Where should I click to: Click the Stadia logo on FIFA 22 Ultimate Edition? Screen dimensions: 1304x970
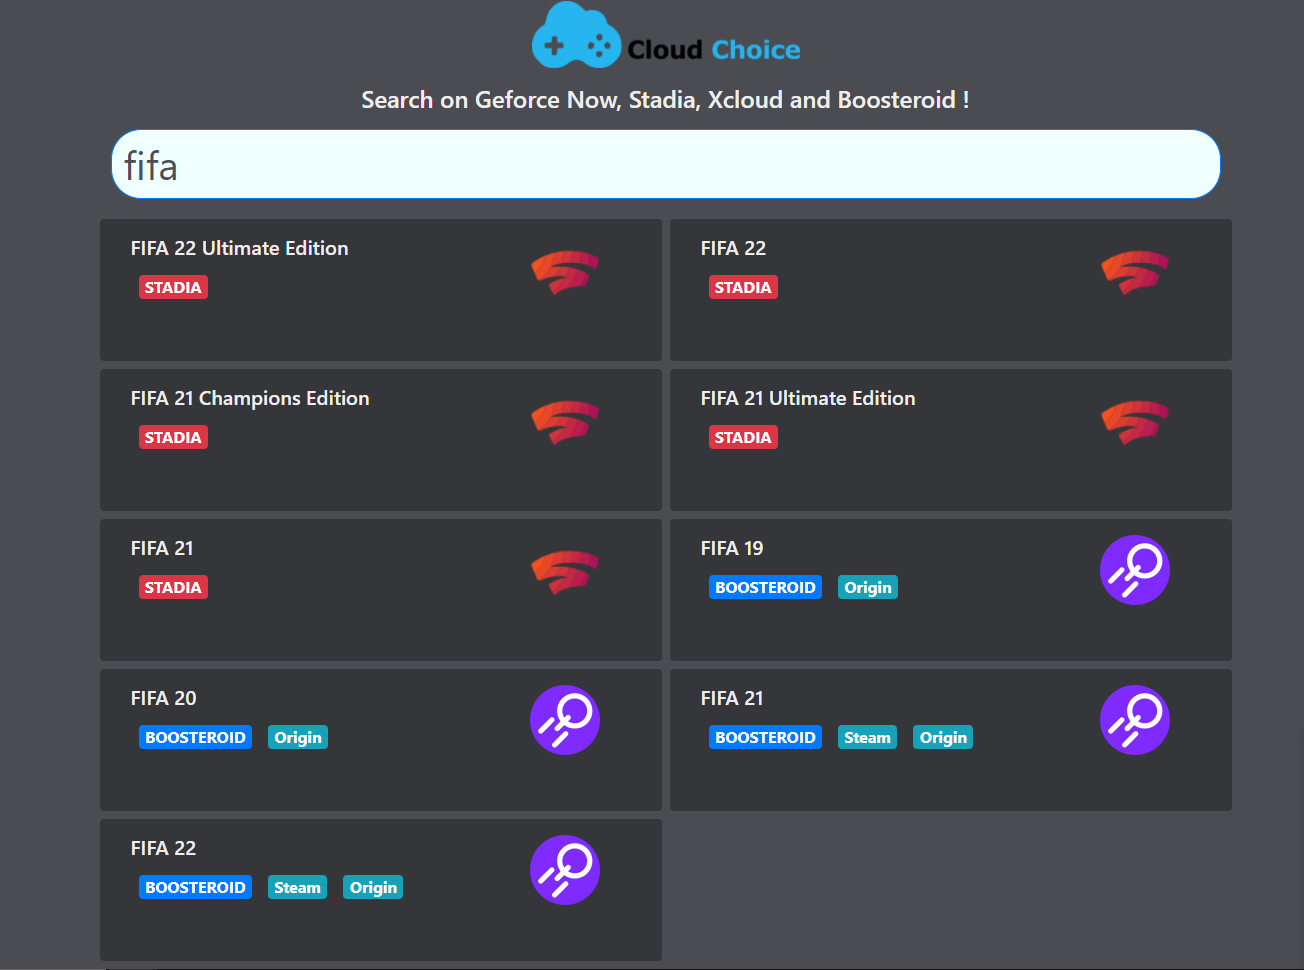565,272
